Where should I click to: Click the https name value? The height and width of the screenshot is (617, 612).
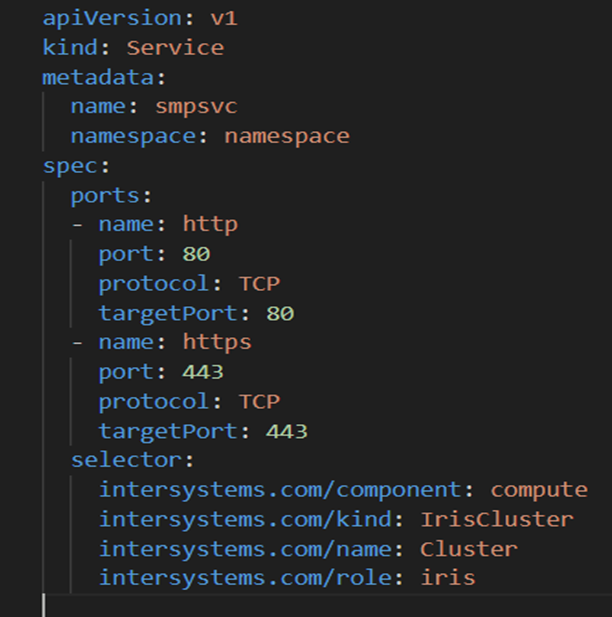217,342
